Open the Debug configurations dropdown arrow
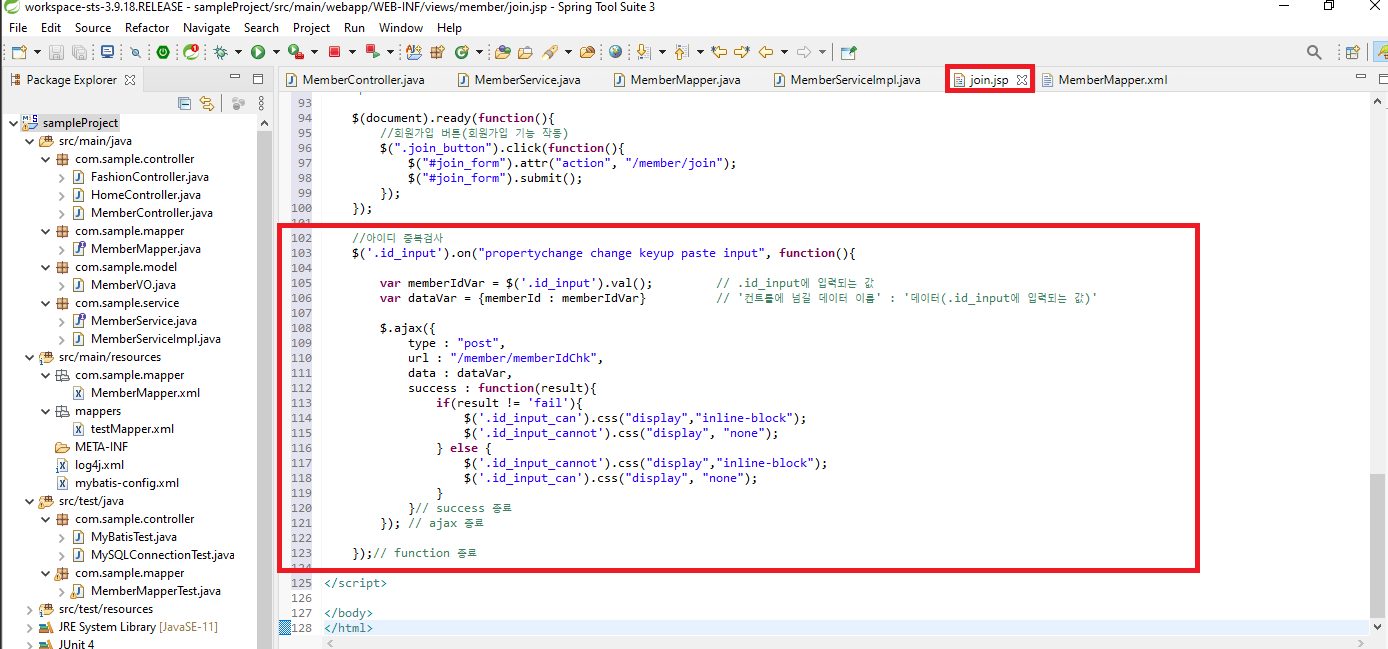 [x=238, y=51]
